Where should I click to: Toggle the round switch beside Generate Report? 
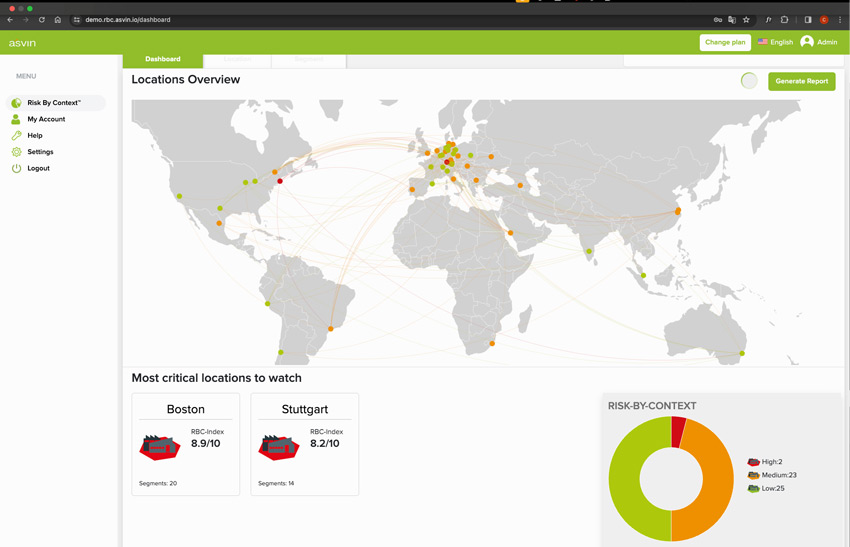(x=749, y=81)
